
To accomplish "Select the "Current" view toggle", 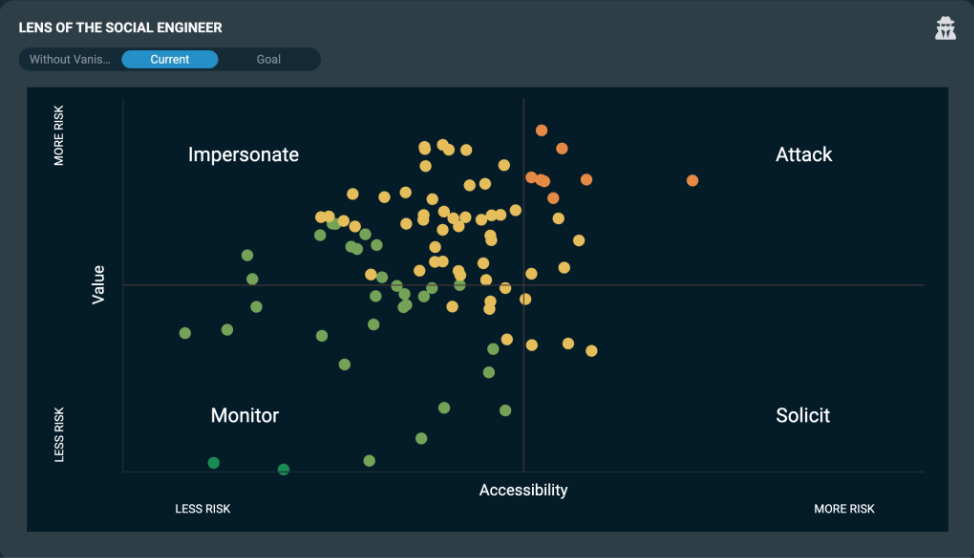I will 170,60.
